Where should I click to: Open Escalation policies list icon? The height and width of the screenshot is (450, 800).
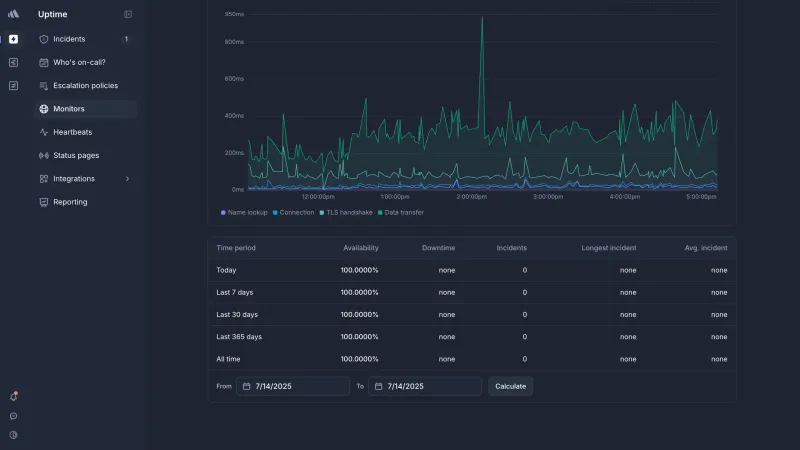44,86
